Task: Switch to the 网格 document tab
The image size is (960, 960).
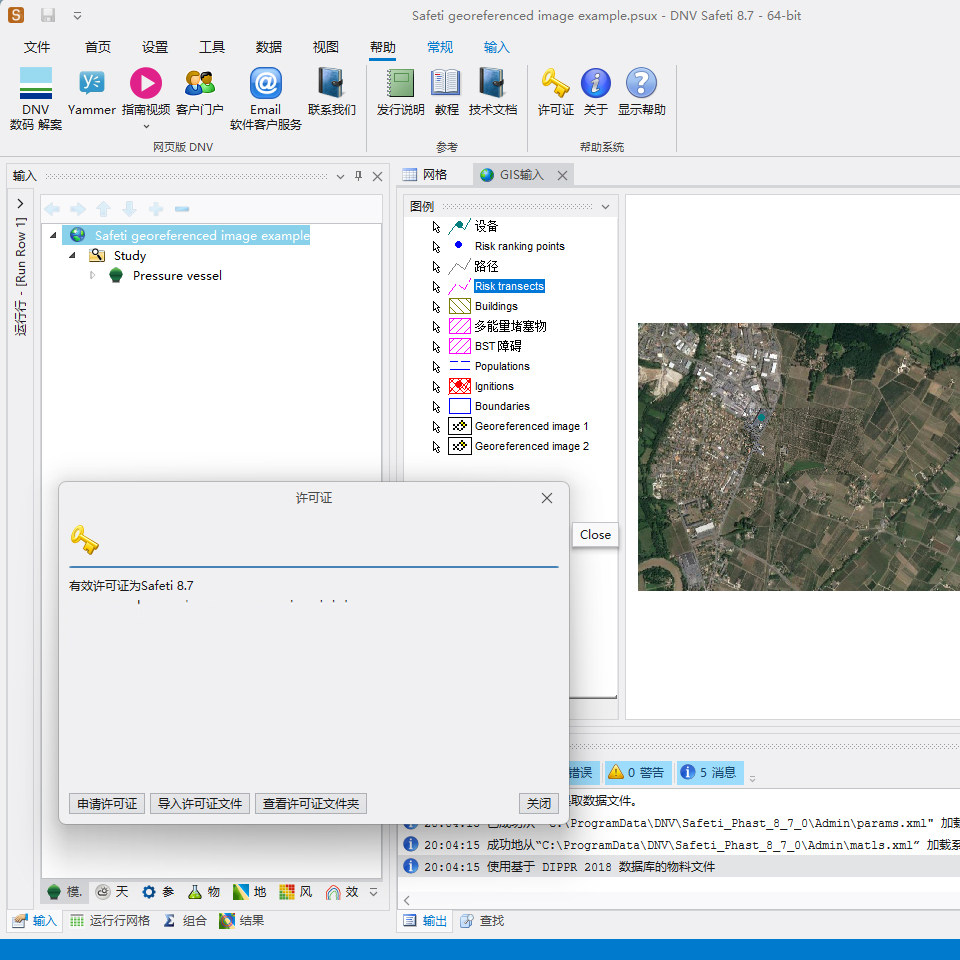Action: pyautogui.click(x=425, y=174)
